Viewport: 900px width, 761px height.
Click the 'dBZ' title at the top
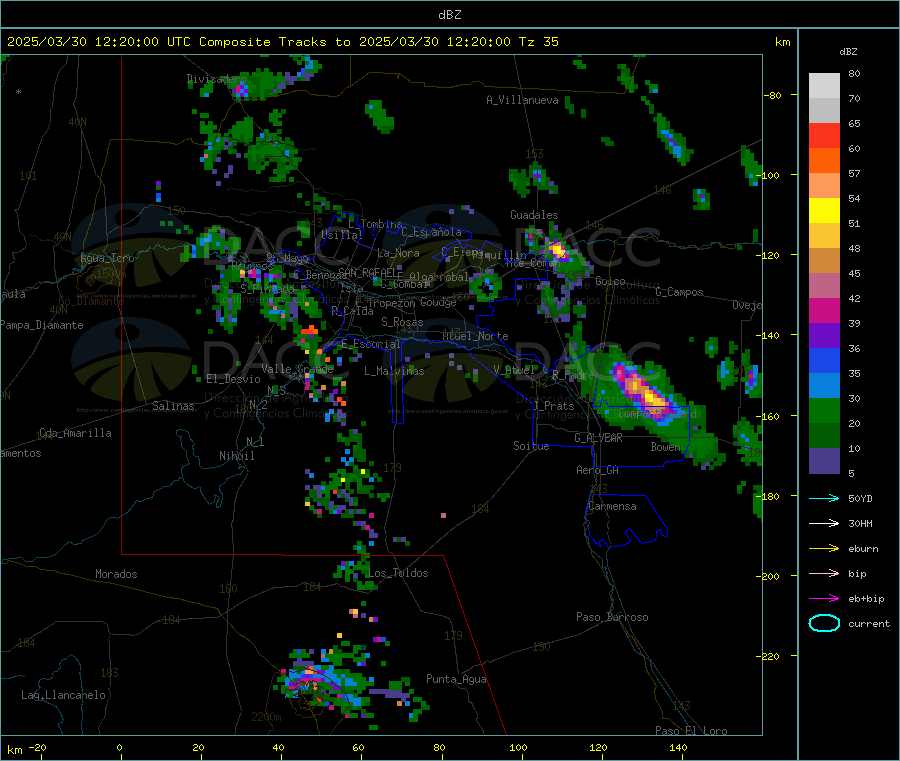(449, 15)
